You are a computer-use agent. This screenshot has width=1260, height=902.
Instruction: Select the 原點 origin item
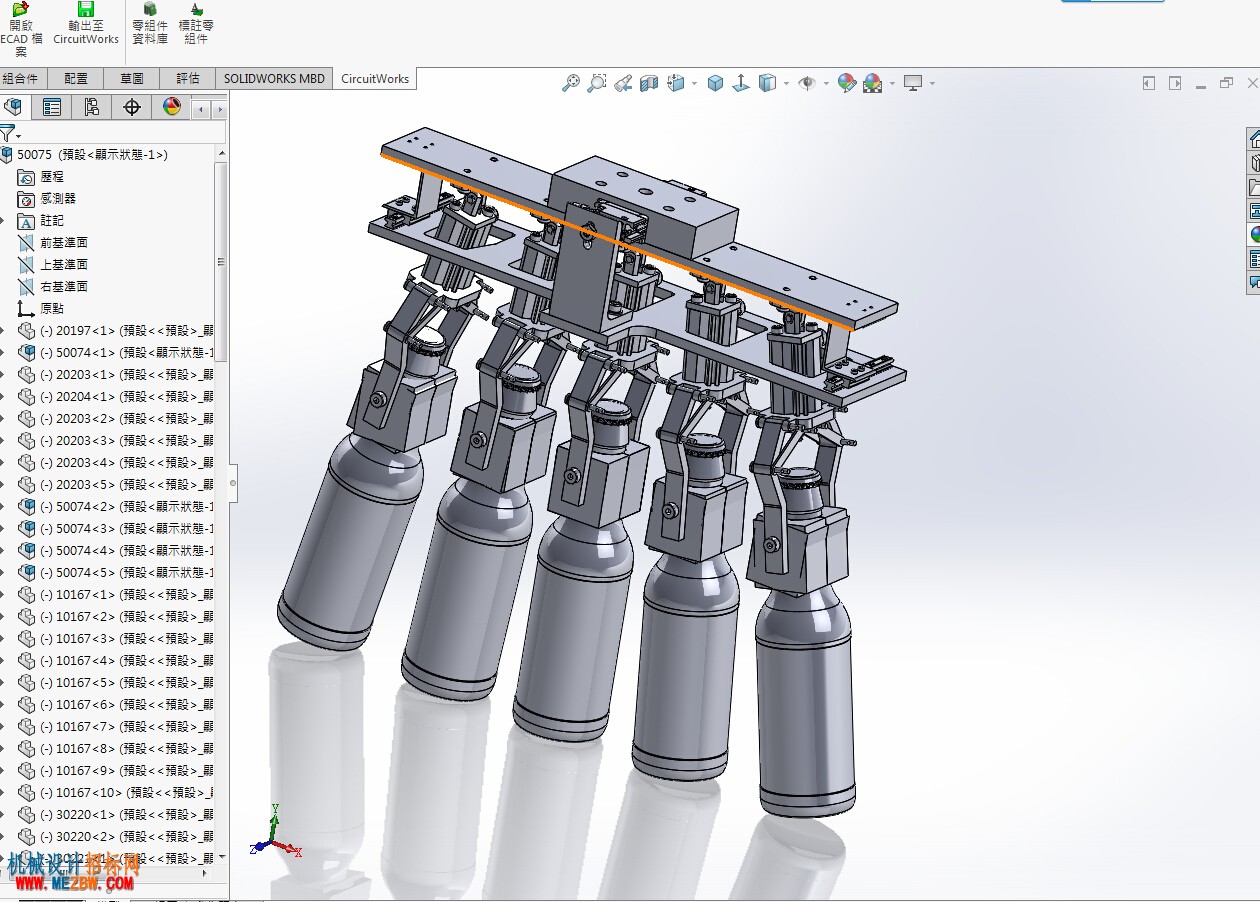tap(41, 309)
